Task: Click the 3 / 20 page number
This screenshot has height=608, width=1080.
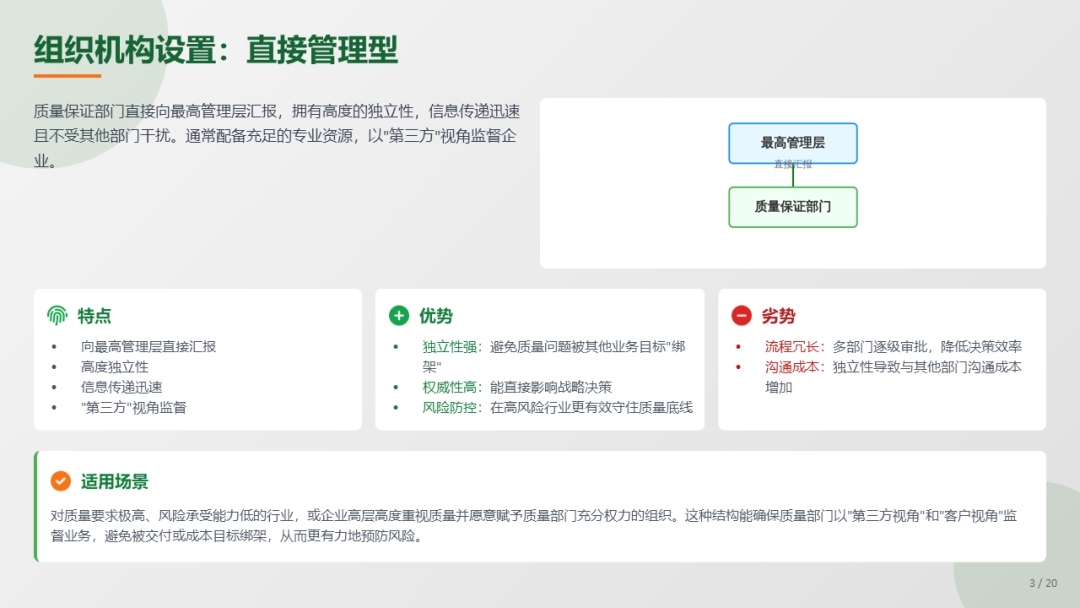Action: 1043,583
